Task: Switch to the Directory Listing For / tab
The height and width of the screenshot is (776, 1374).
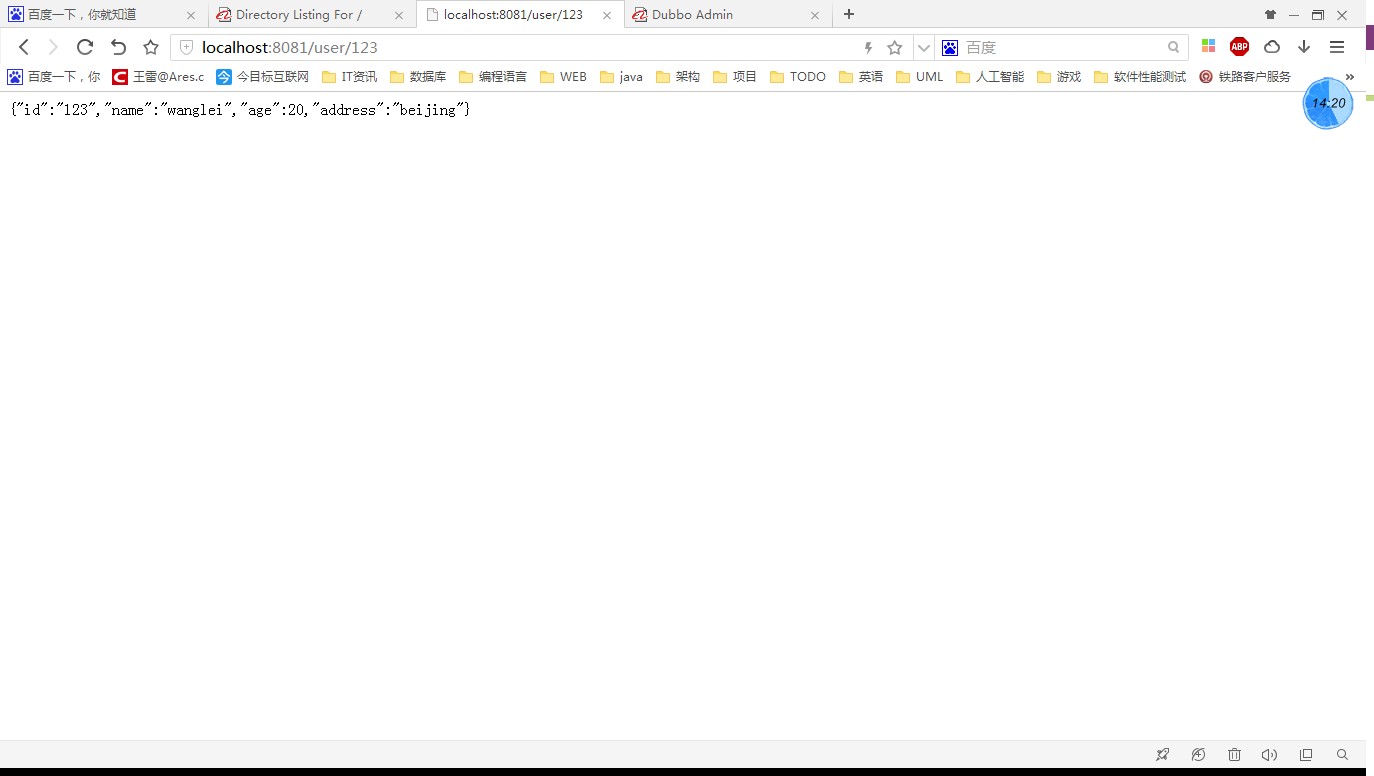Action: (x=310, y=15)
